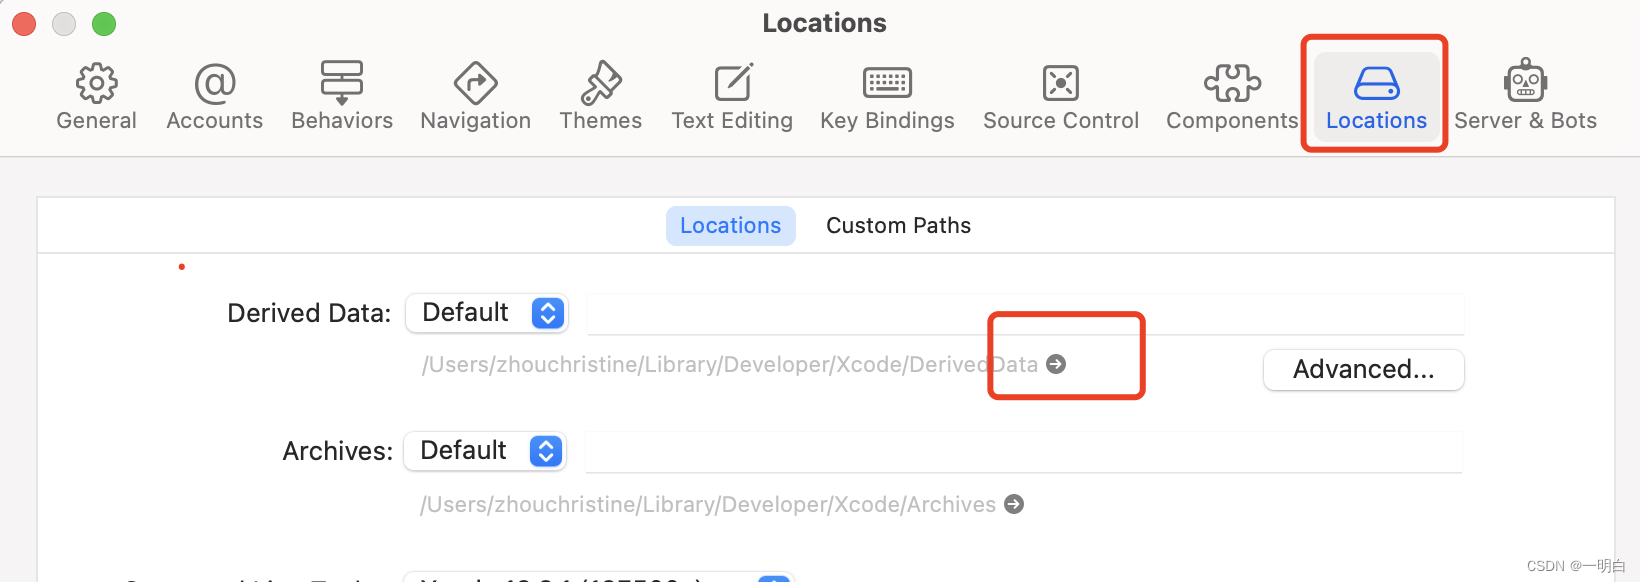Open the Accounts preferences pane
Screen dimensions: 1640x582
click(214, 97)
